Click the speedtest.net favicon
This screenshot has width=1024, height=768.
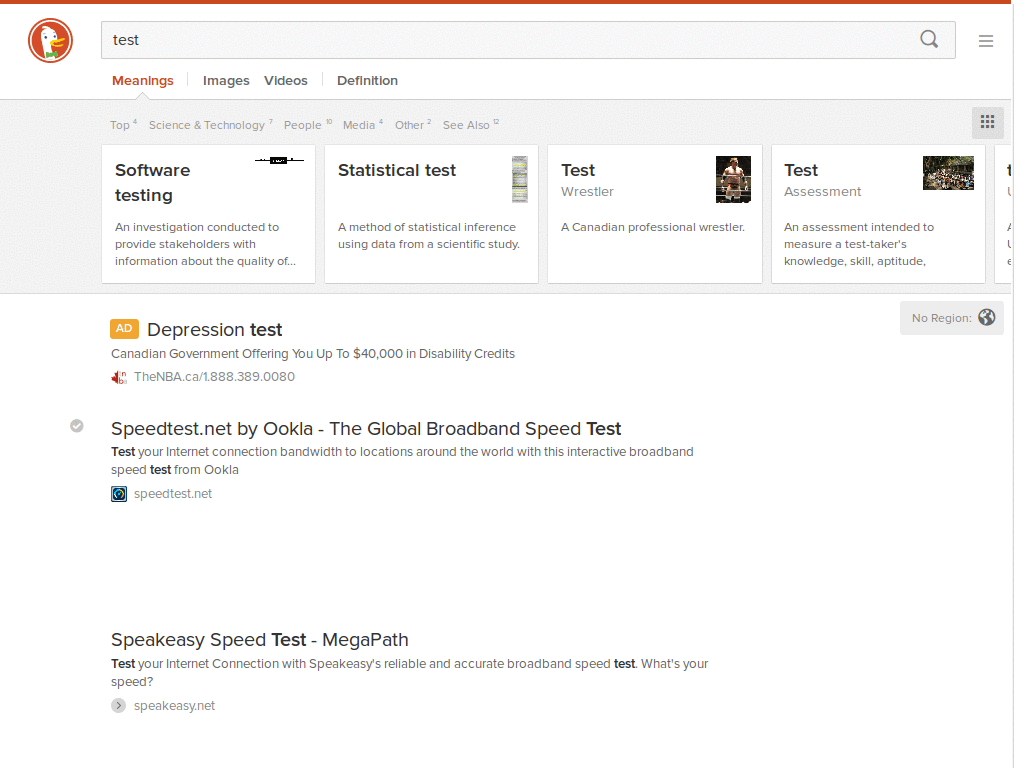tap(119, 494)
